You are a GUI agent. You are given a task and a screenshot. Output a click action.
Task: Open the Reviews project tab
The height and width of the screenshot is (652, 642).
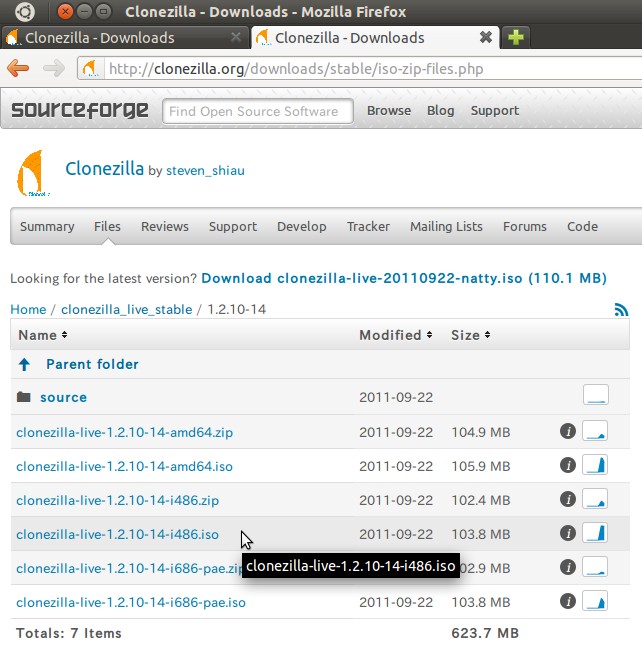165,227
